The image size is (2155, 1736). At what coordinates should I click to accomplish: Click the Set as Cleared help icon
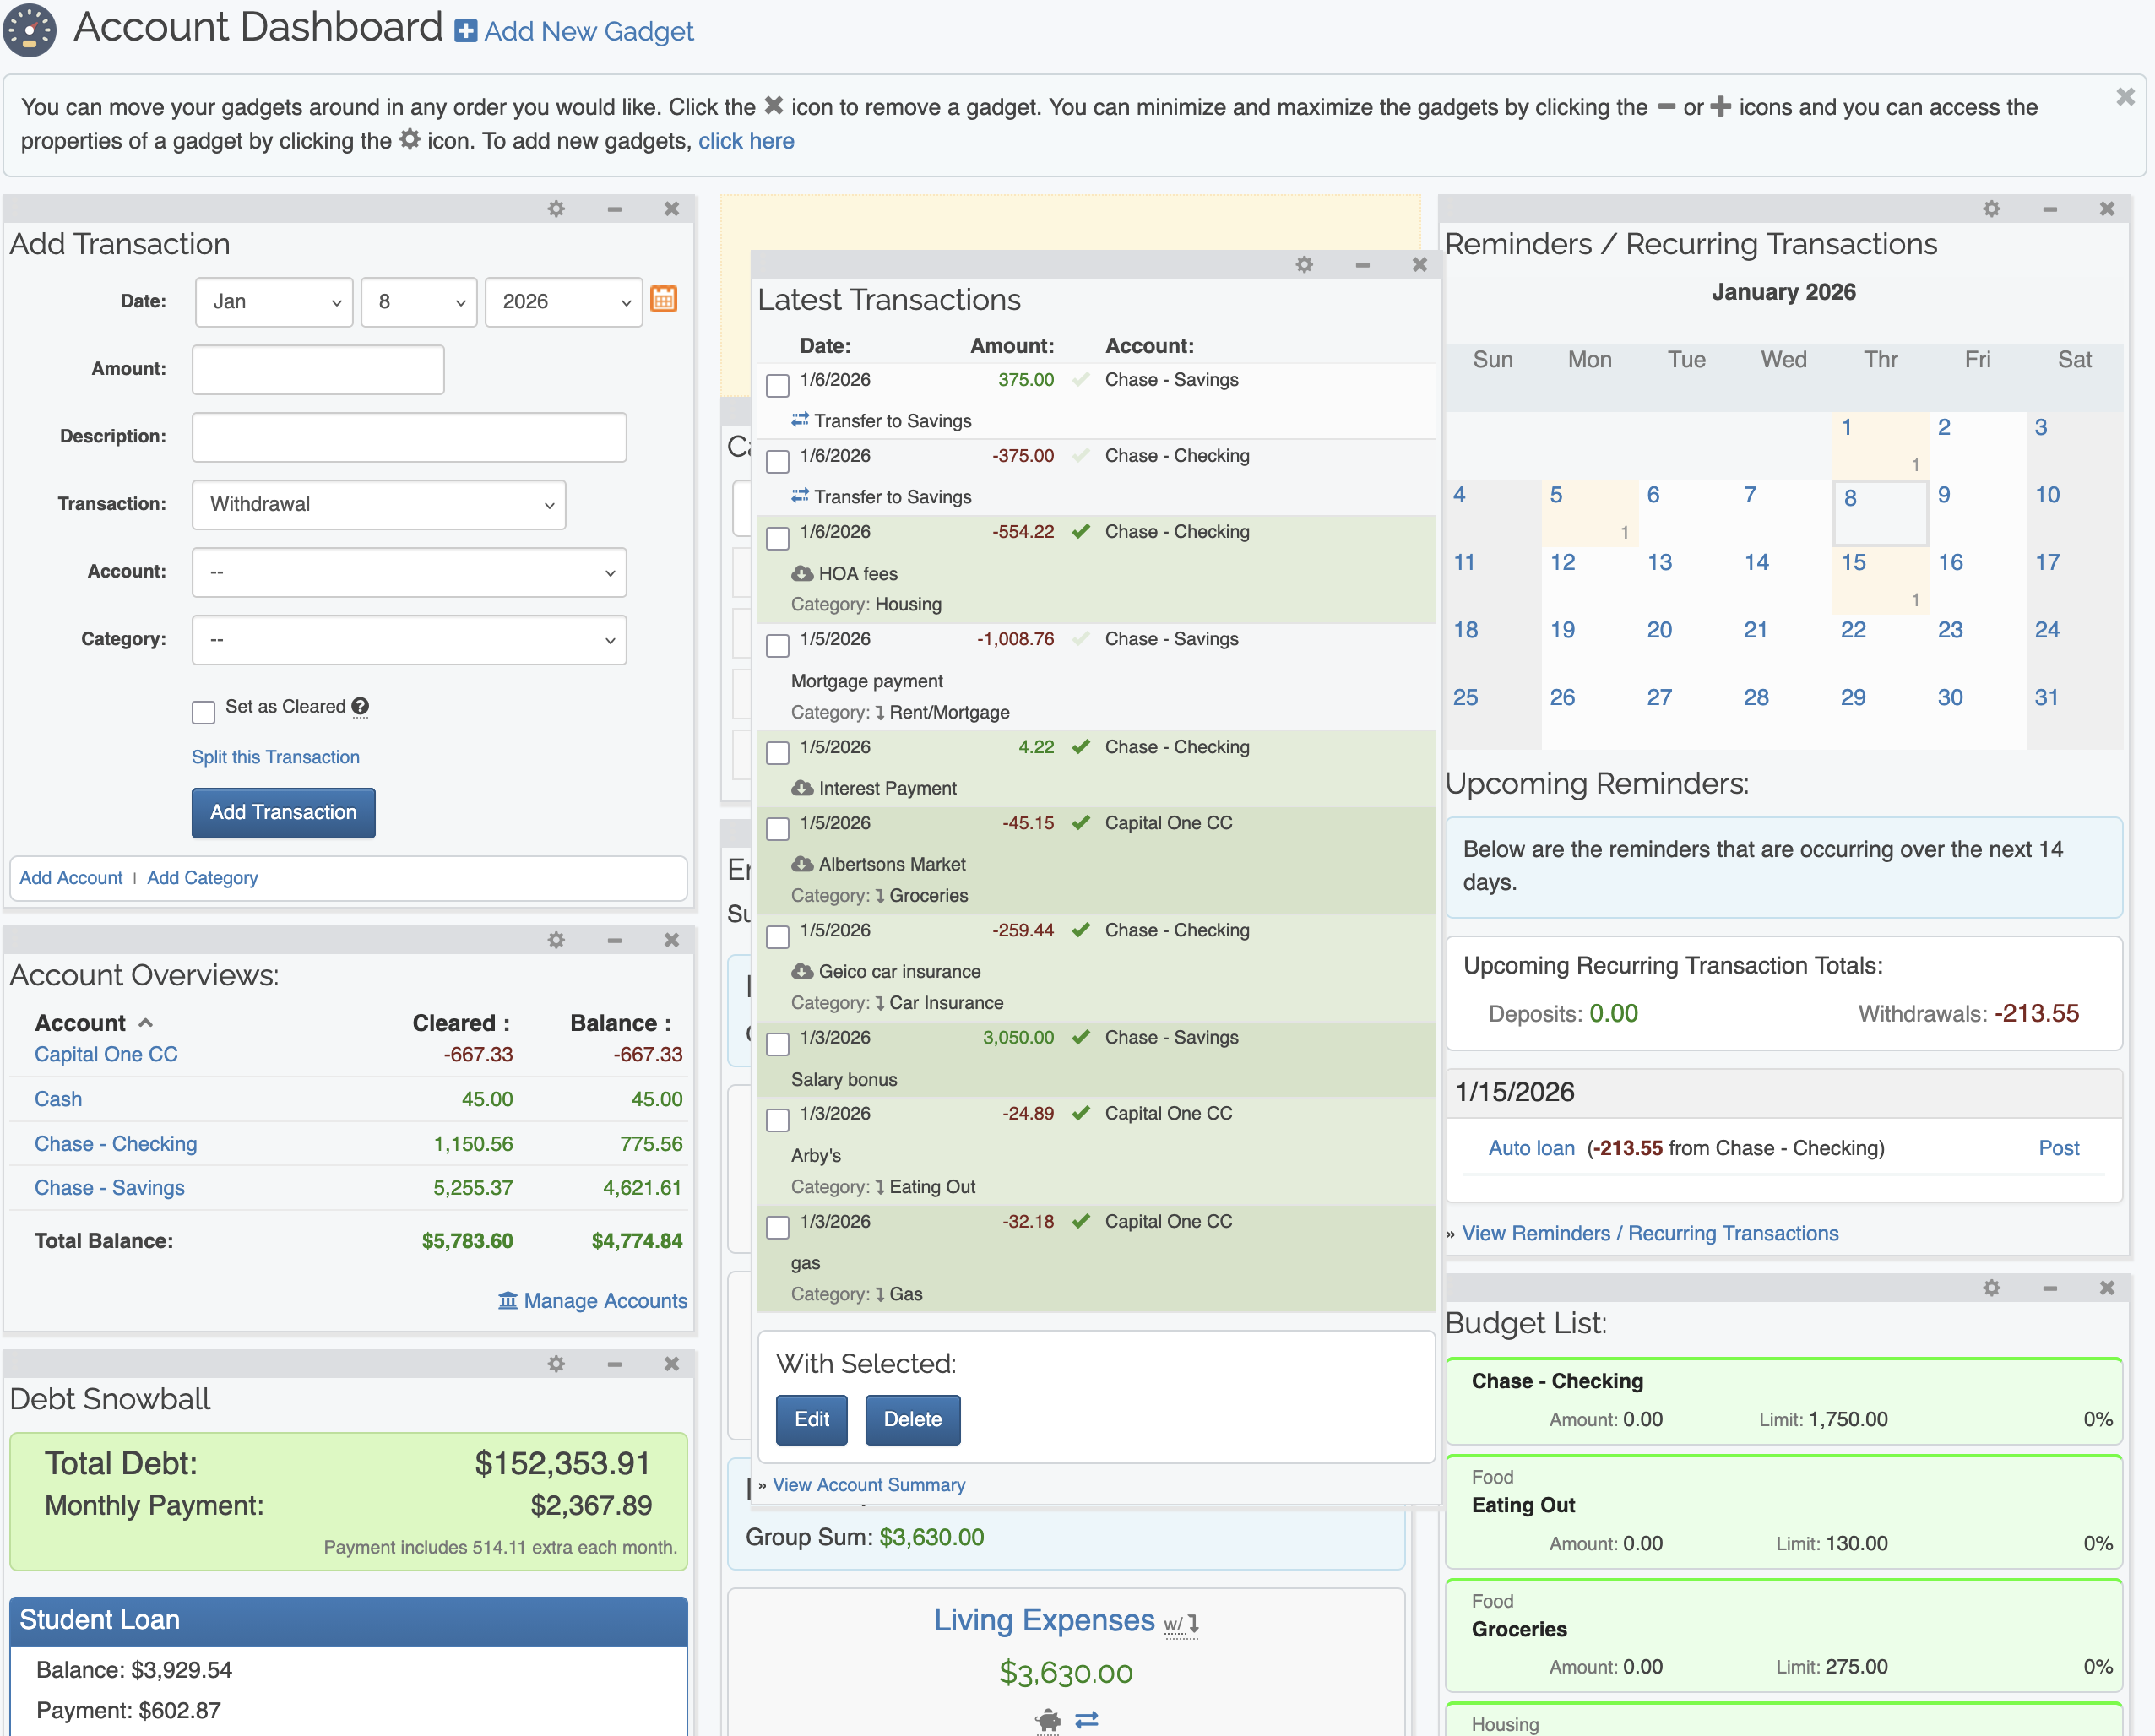coord(361,707)
